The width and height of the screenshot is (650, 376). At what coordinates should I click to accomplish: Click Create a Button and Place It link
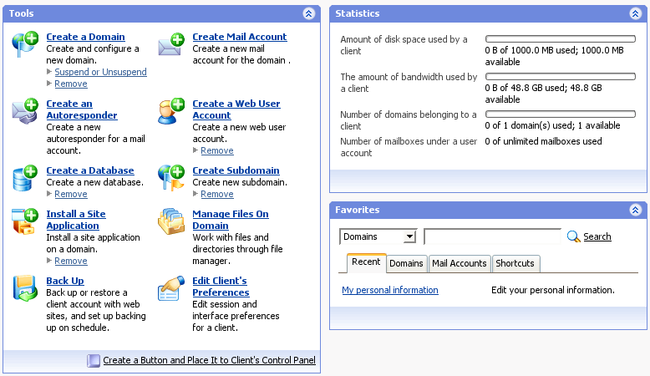(209, 360)
